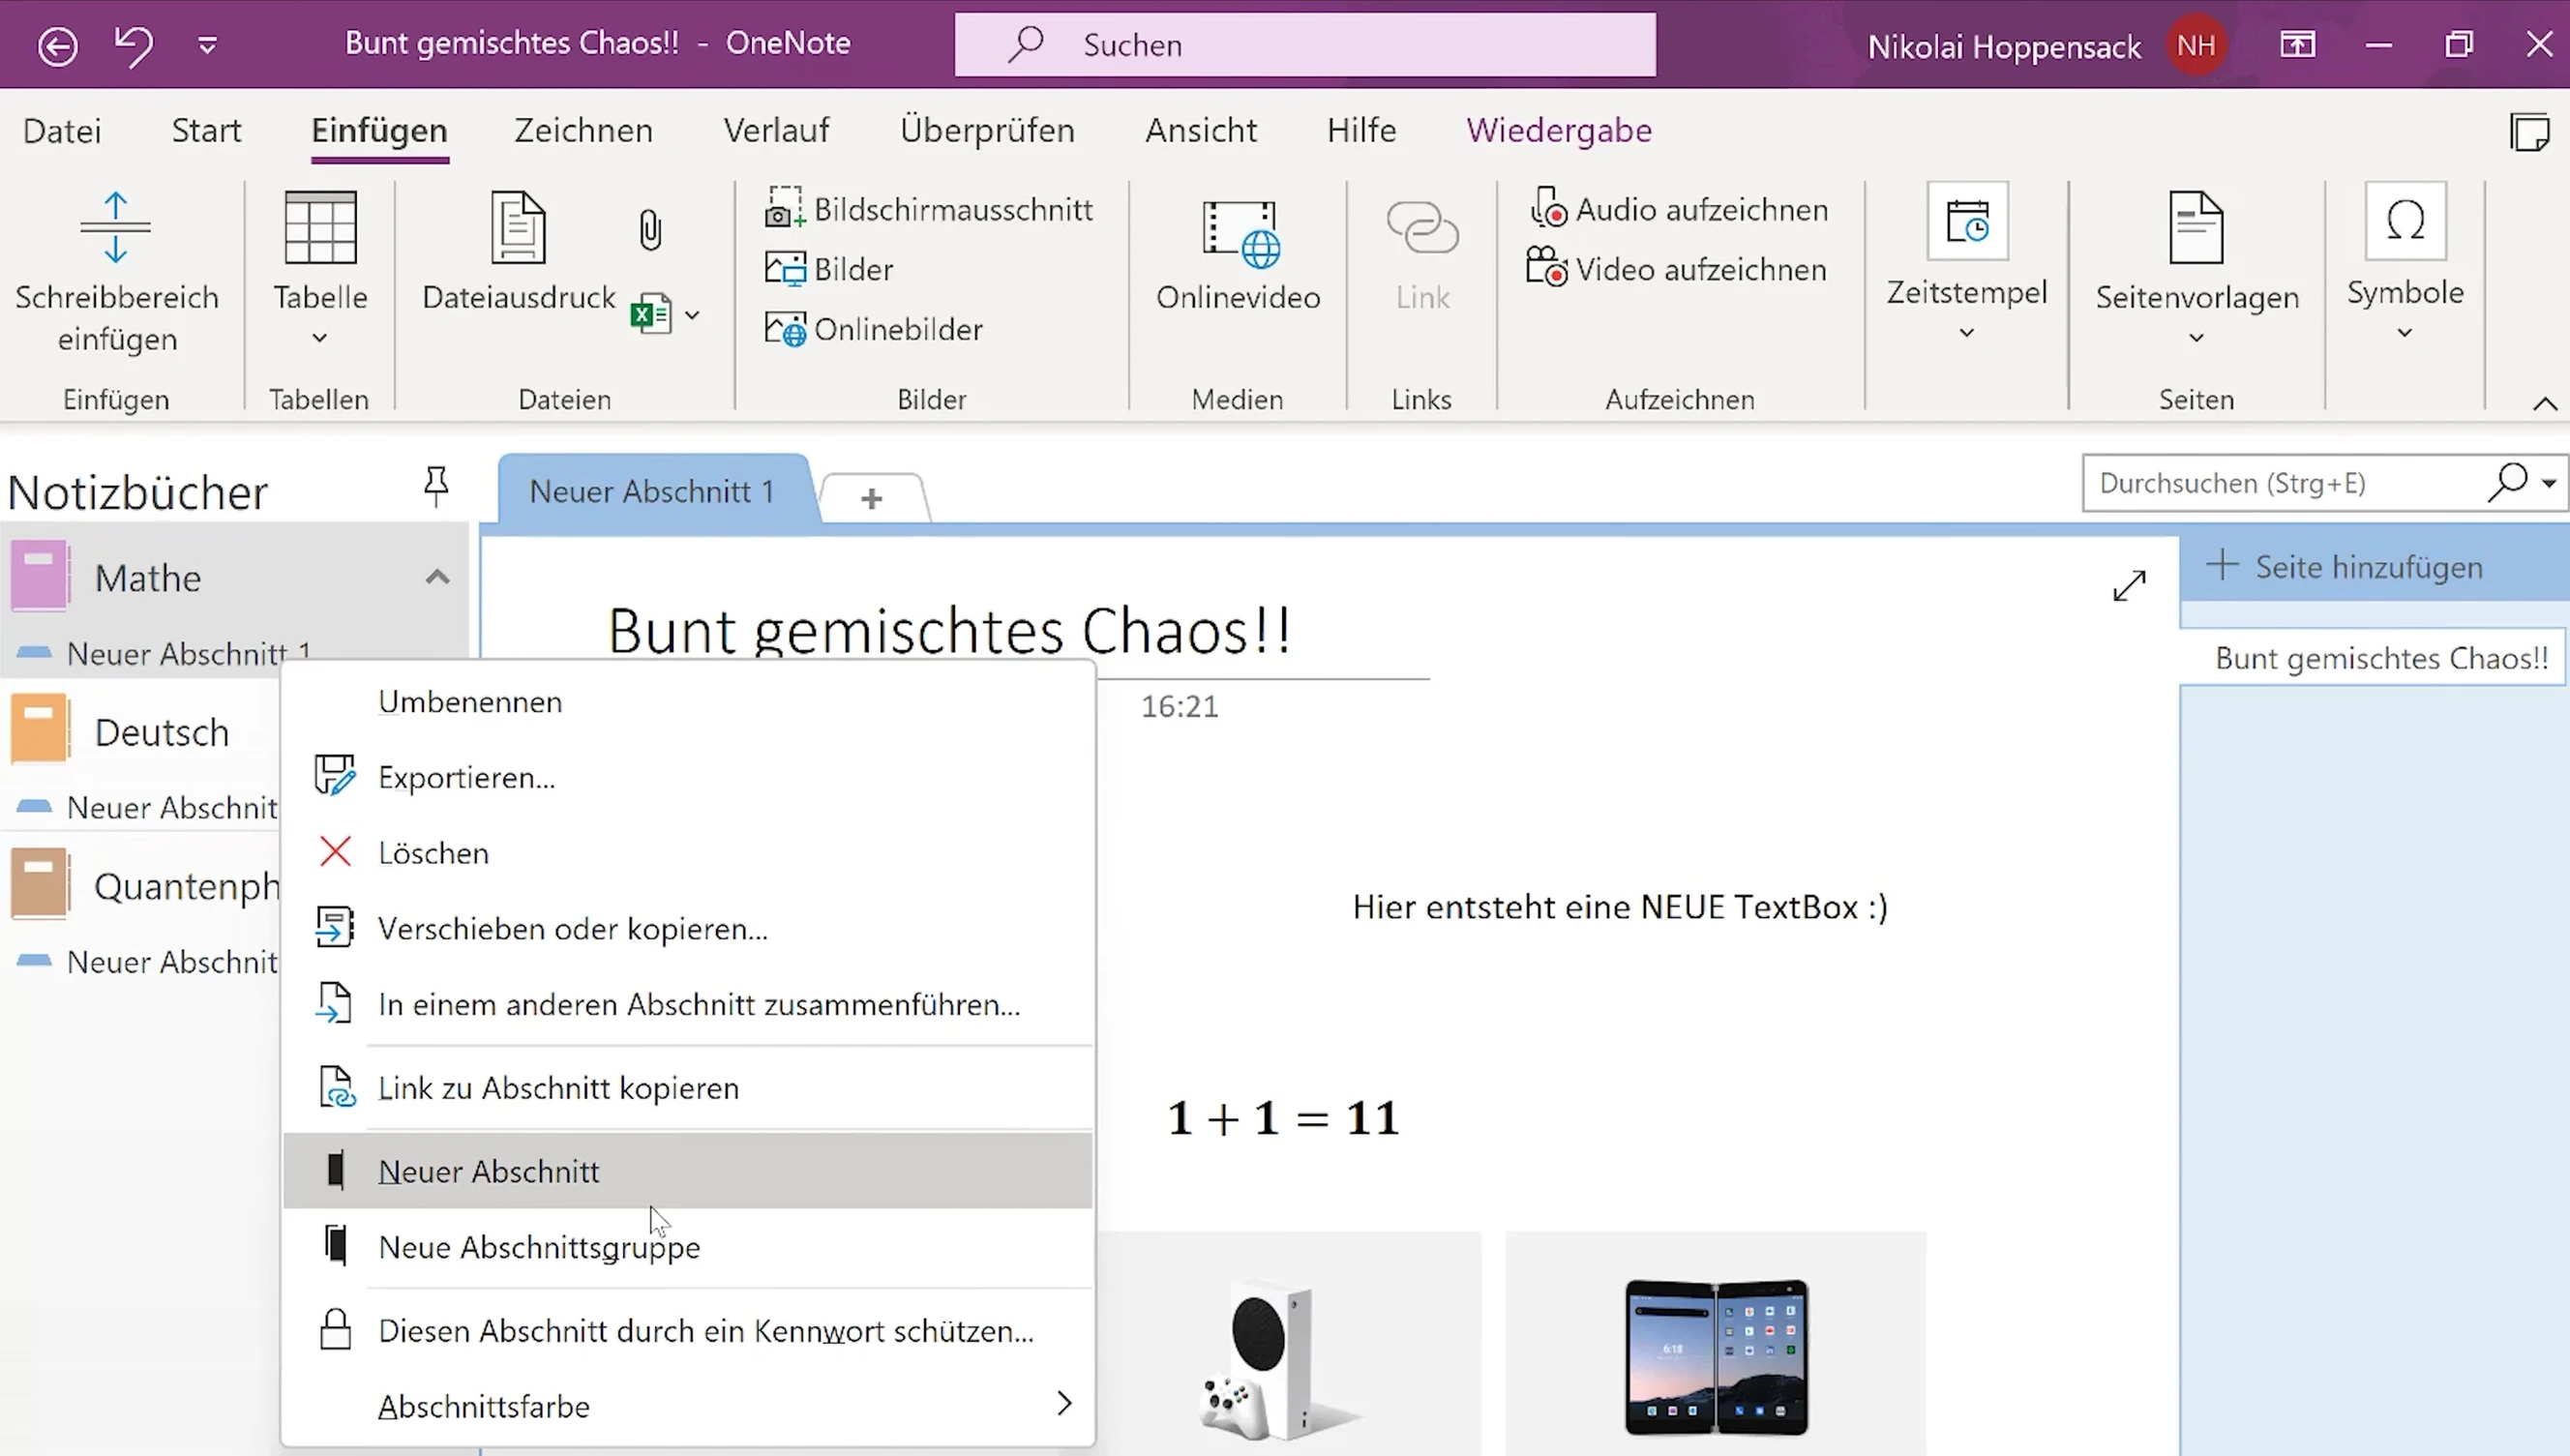
Task: Select the Deutsch notebook
Action: tap(161, 732)
